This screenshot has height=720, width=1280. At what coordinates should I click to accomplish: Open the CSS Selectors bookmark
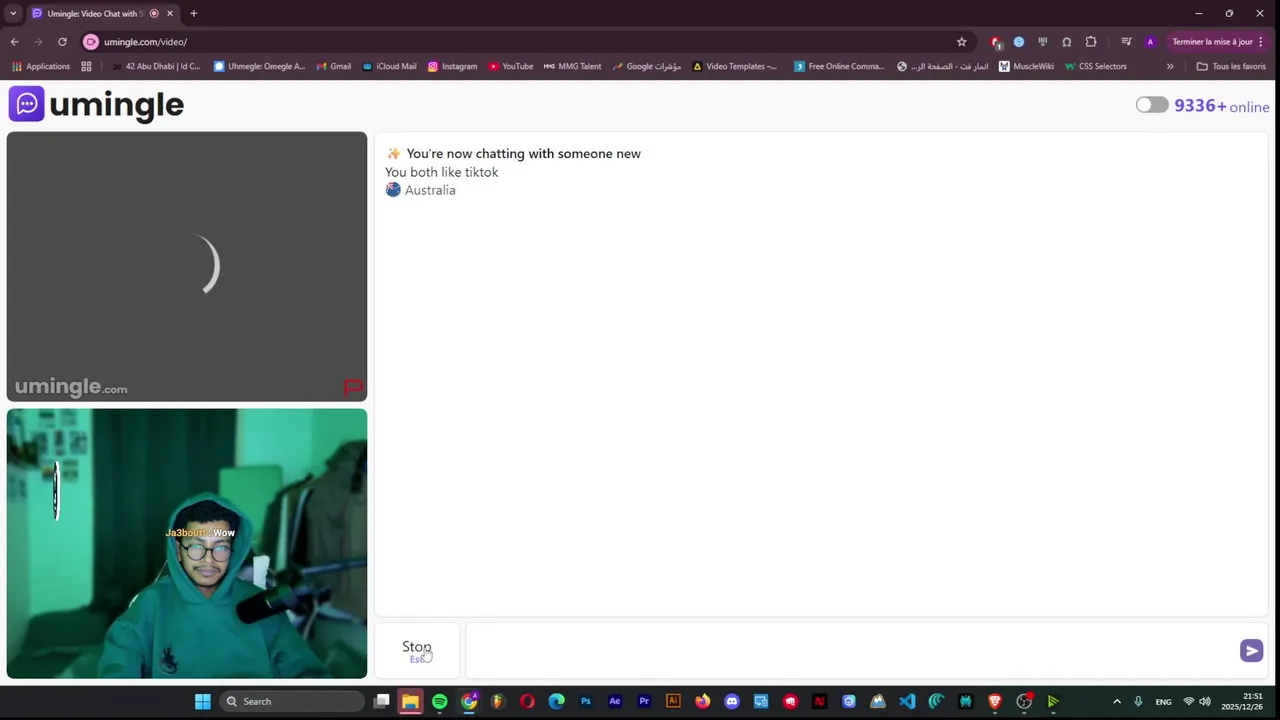point(1095,66)
